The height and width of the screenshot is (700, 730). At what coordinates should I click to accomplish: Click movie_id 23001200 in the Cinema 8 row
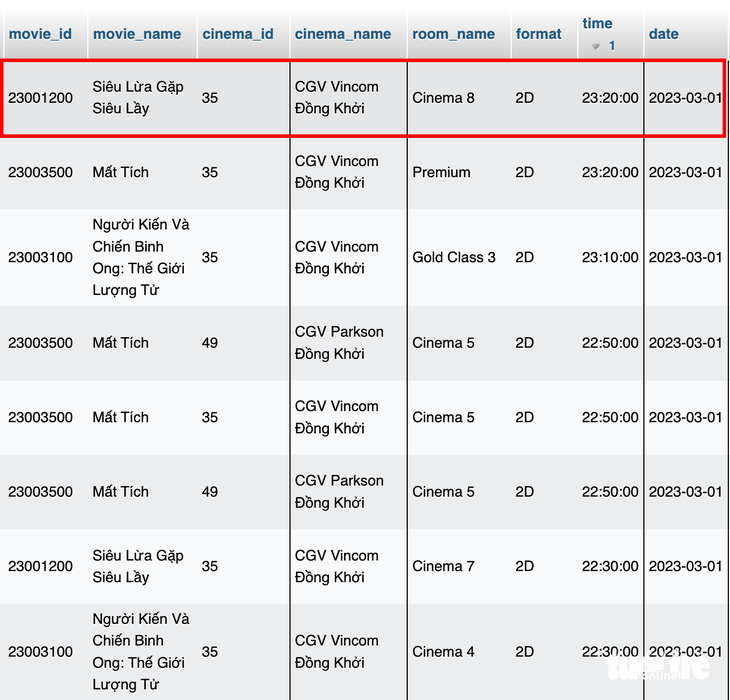[x=41, y=98]
